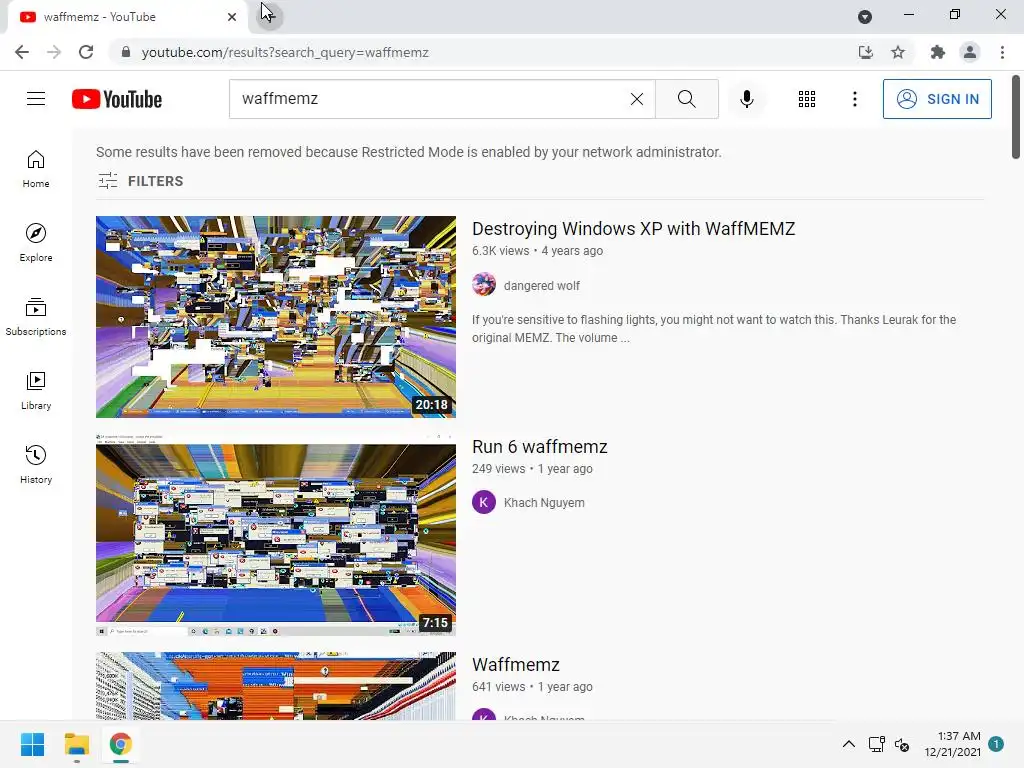The height and width of the screenshot is (768, 1024).
Task: Open Destroying Windows XP with WaffMEMZ thumbnail
Action: (276, 317)
